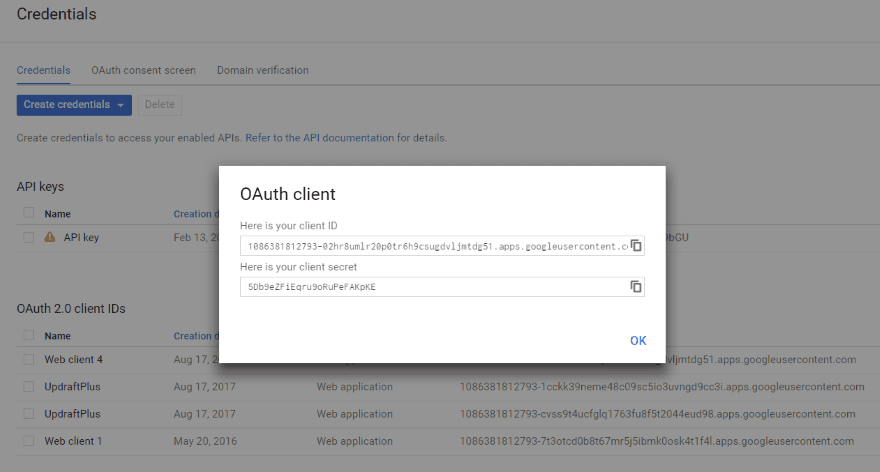
Task: Open the Create credentials dropdown
Action: tap(74, 105)
